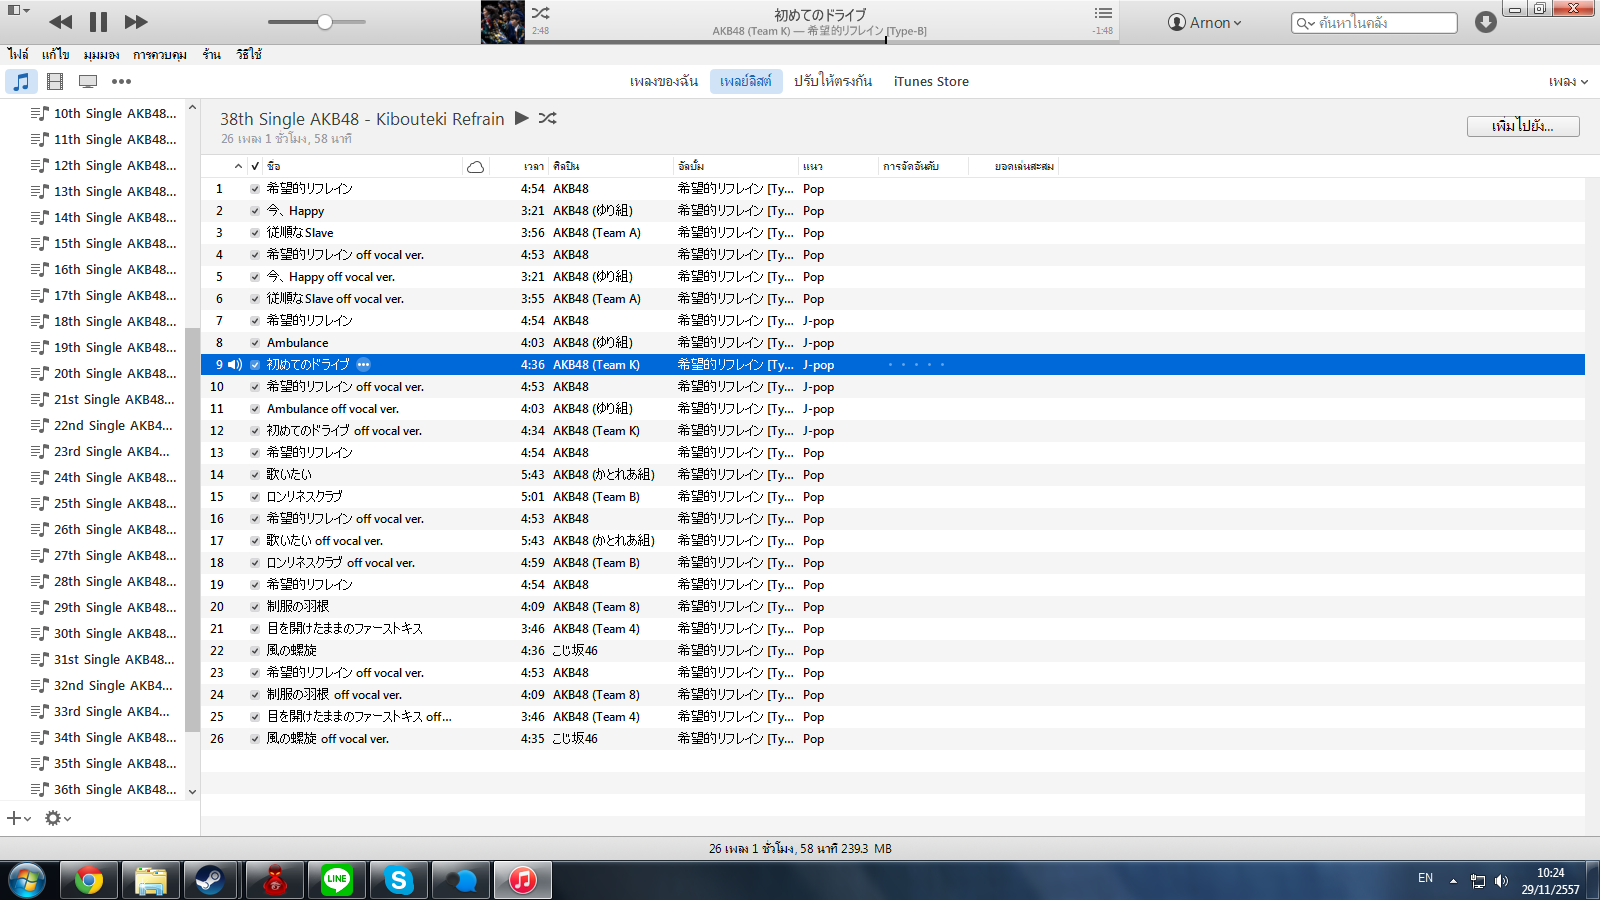Switch to the iTunes Store tab
Image resolution: width=1600 pixels, height=900 pixels.
[931, 81]
